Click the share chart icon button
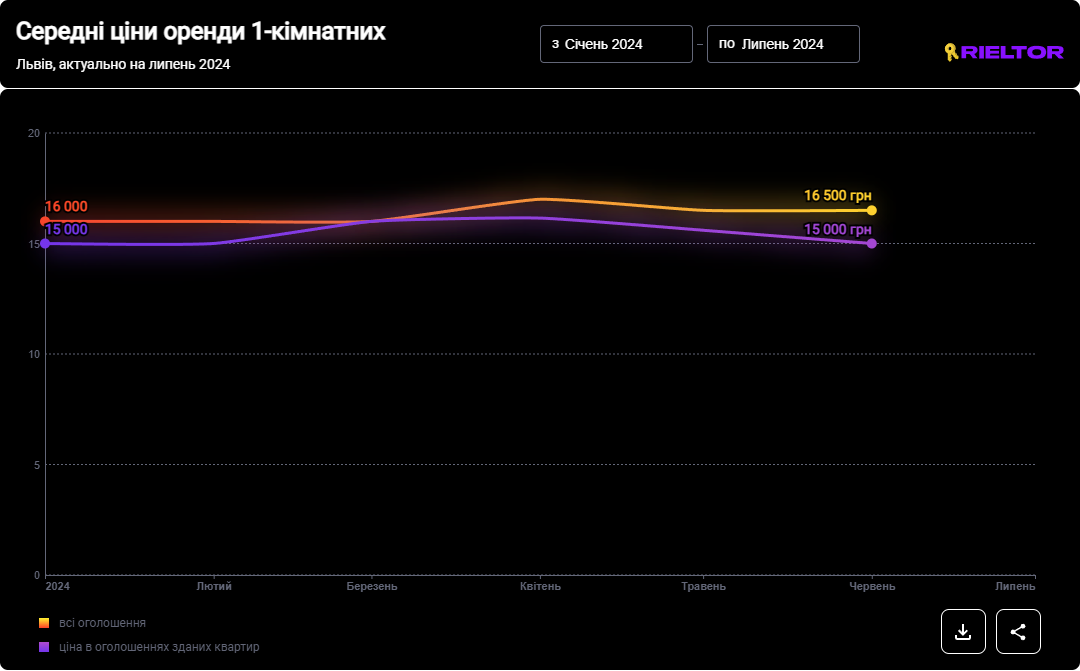 (x=1018, y=631)
